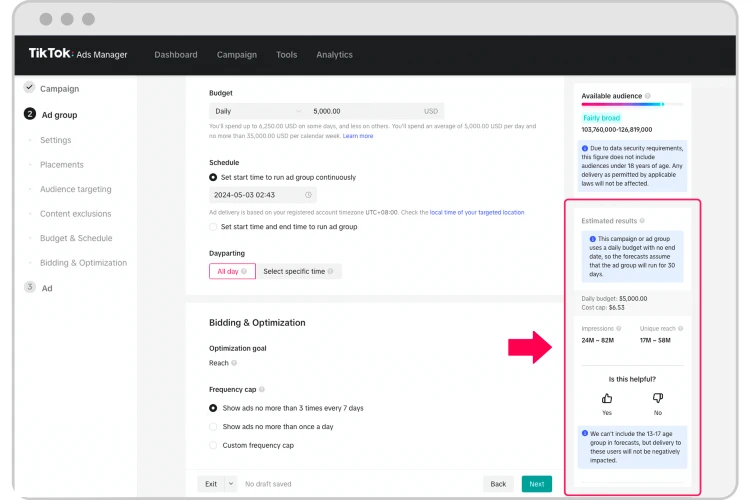
Task: Click the audience size 103,760,000-126,819,000
Action: pyautogui.click(x=617, y=130)
